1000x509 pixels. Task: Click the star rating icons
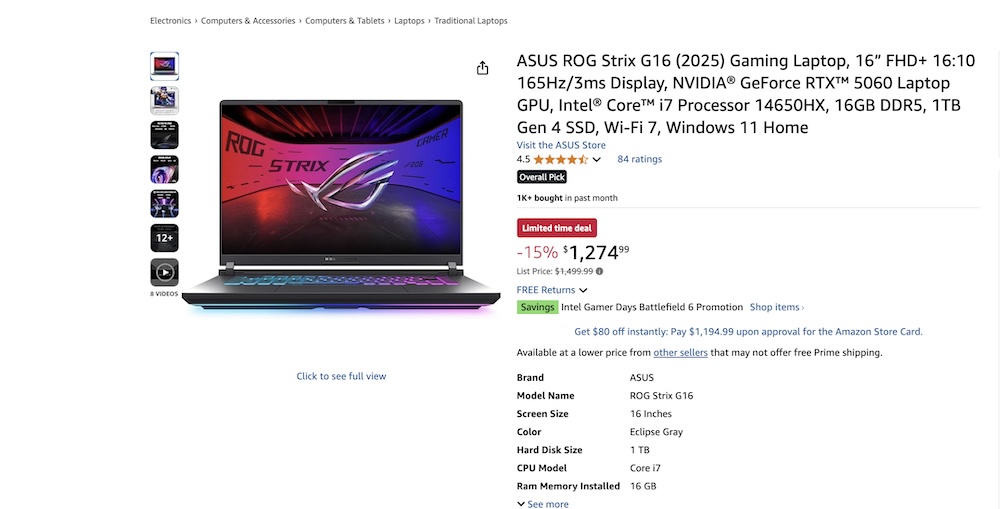click(x=560, y=159)
